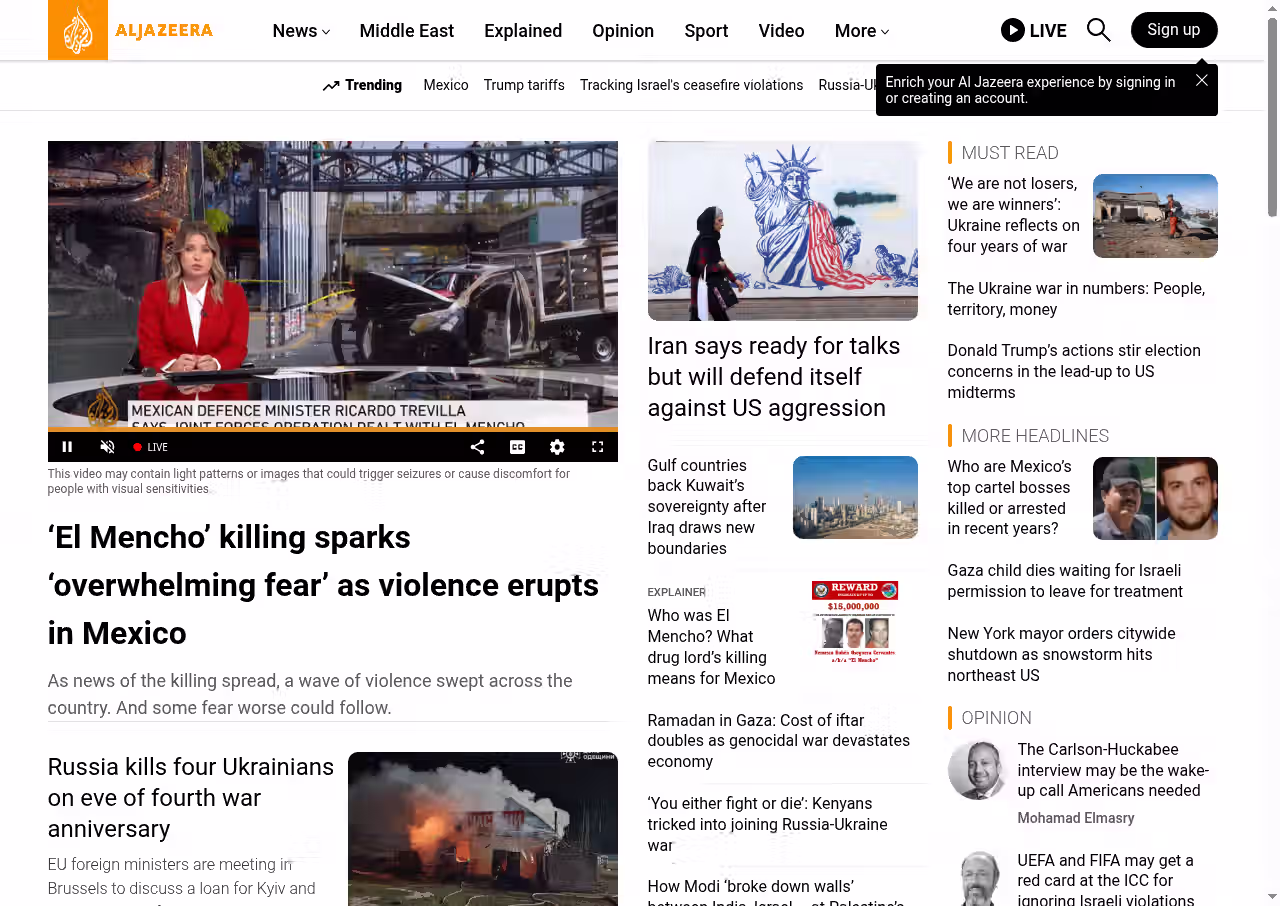Watch the LIVE stream play icon
This screenshot has height=906, width=1280.
point(1013,30)
